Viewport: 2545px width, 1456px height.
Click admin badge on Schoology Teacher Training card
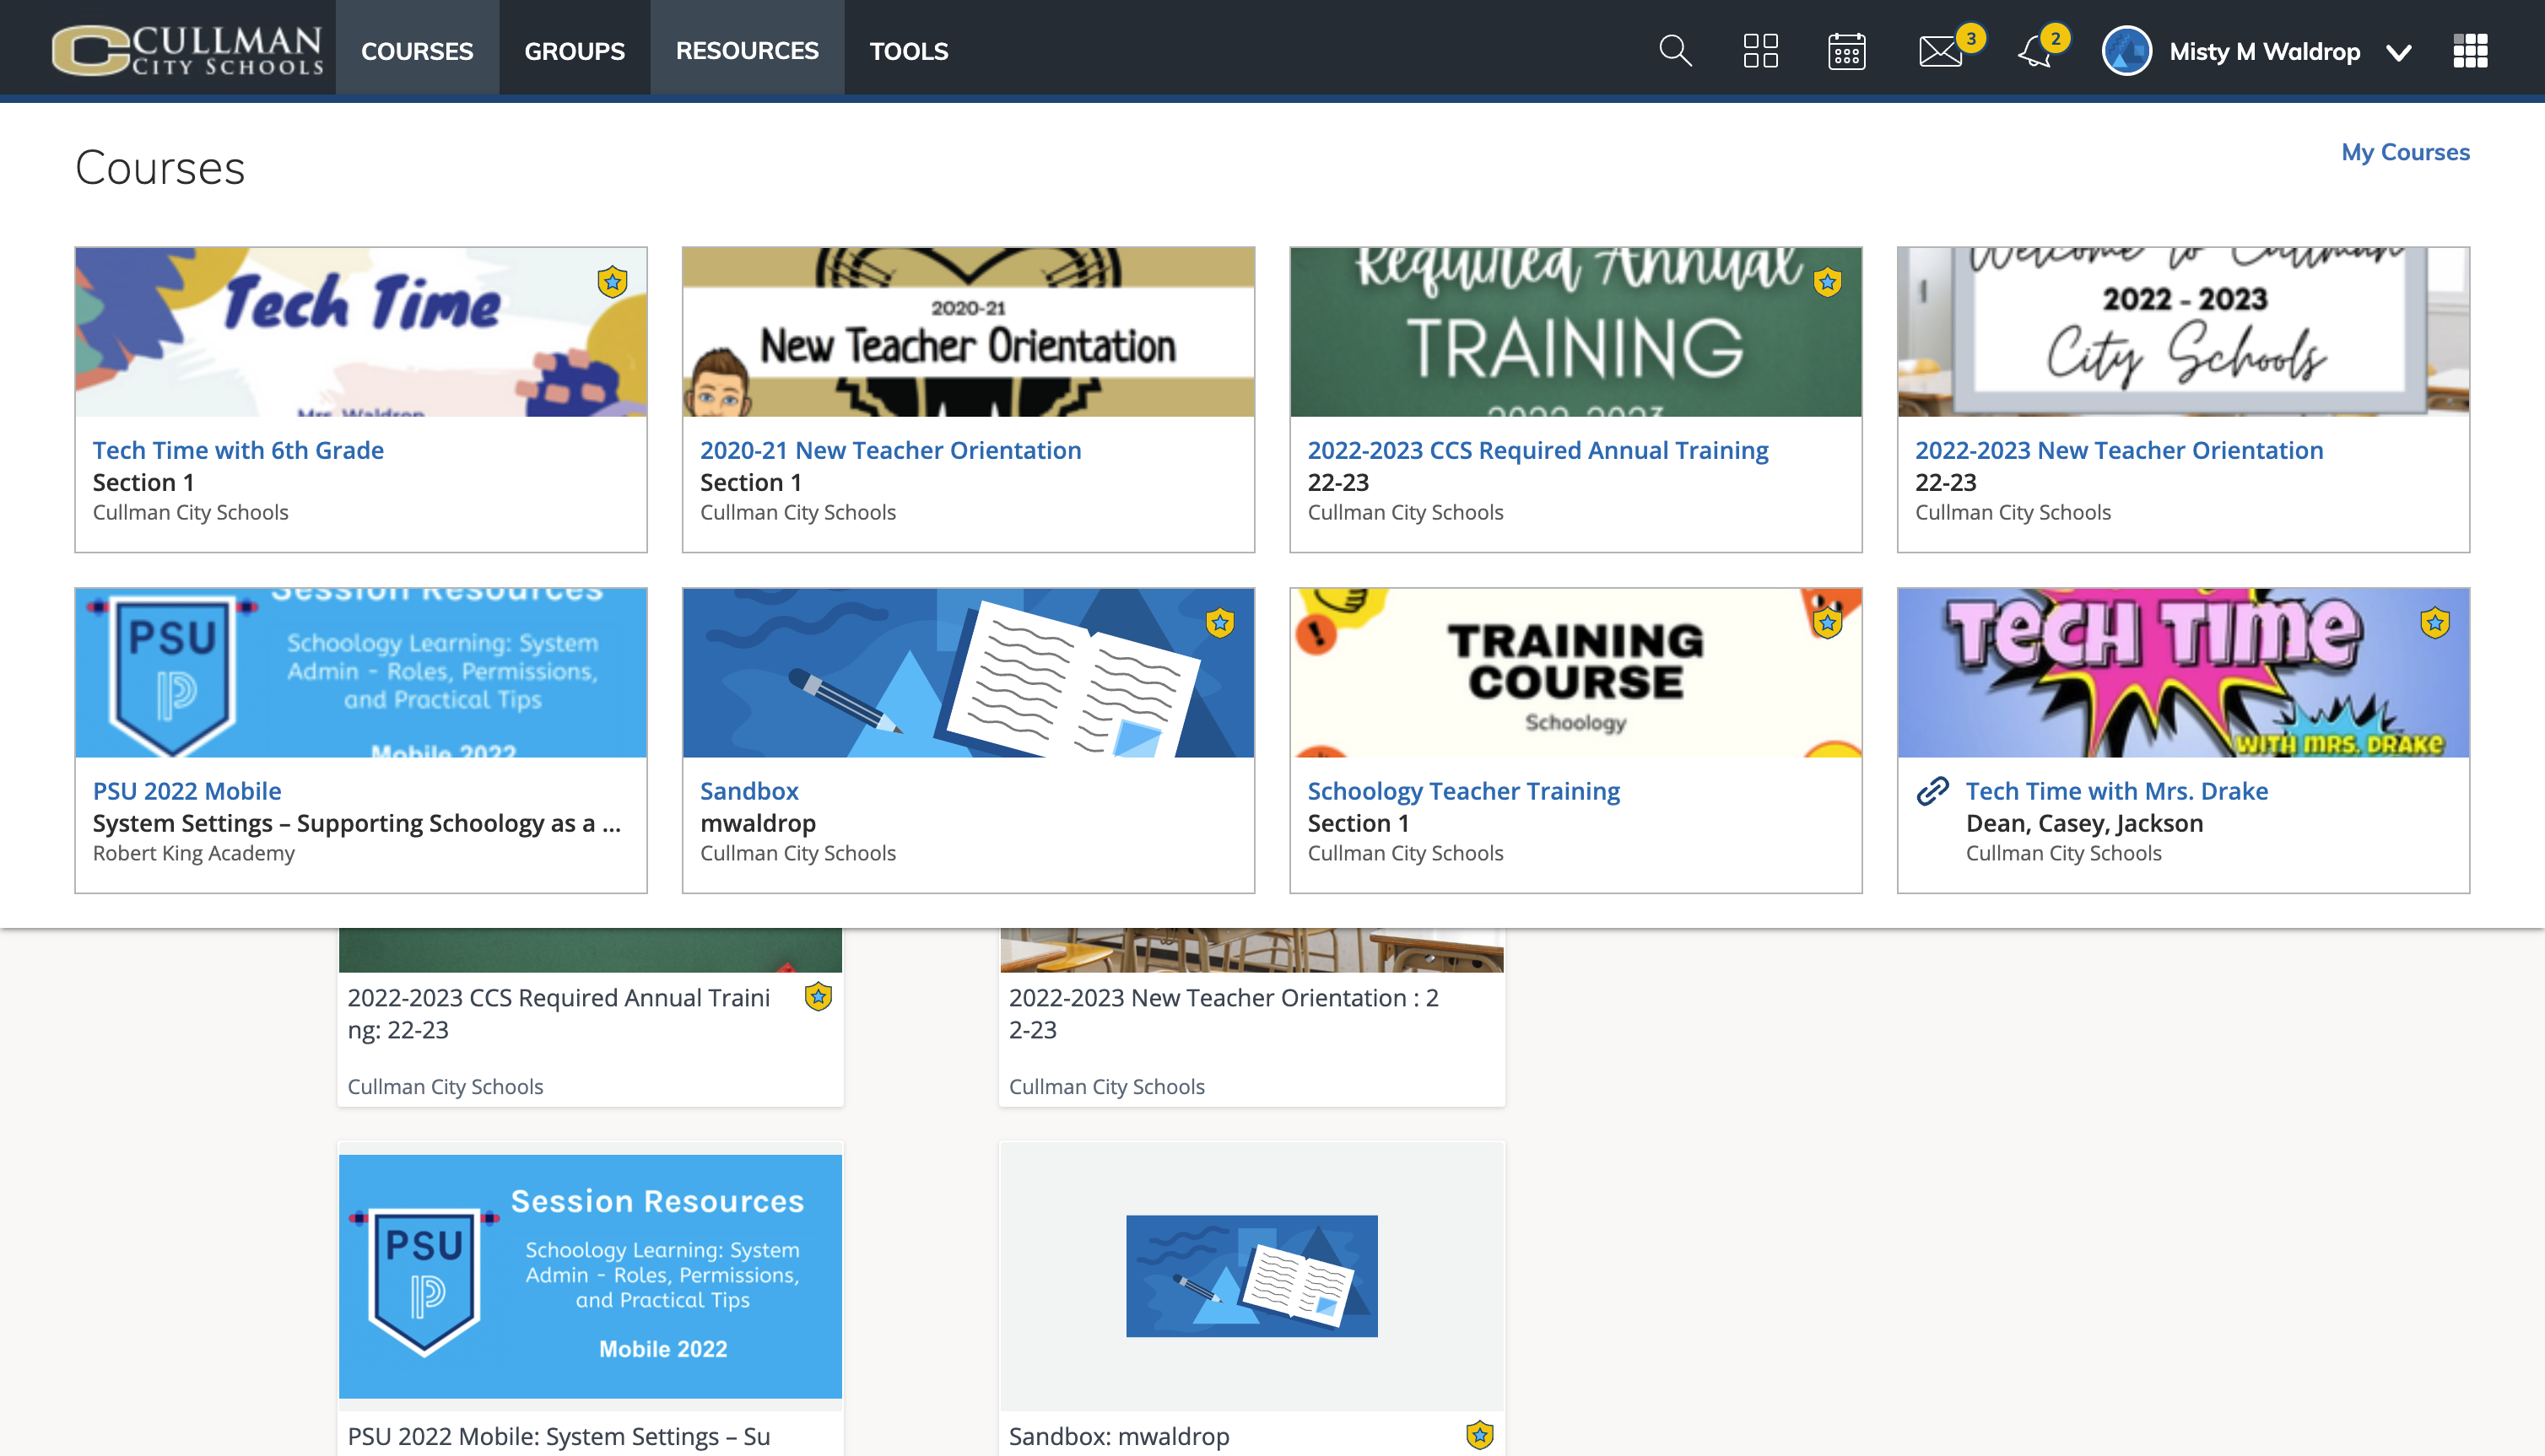pyautogui.click(x=1827, y=623)
